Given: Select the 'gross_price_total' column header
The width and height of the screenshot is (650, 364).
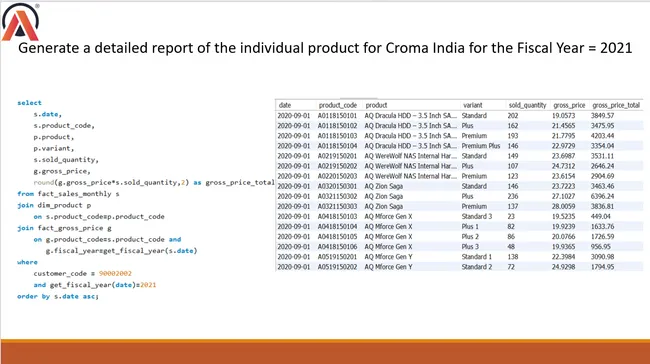Looking at the screenshot, I should pyautogui.click(x=616, y=105).
